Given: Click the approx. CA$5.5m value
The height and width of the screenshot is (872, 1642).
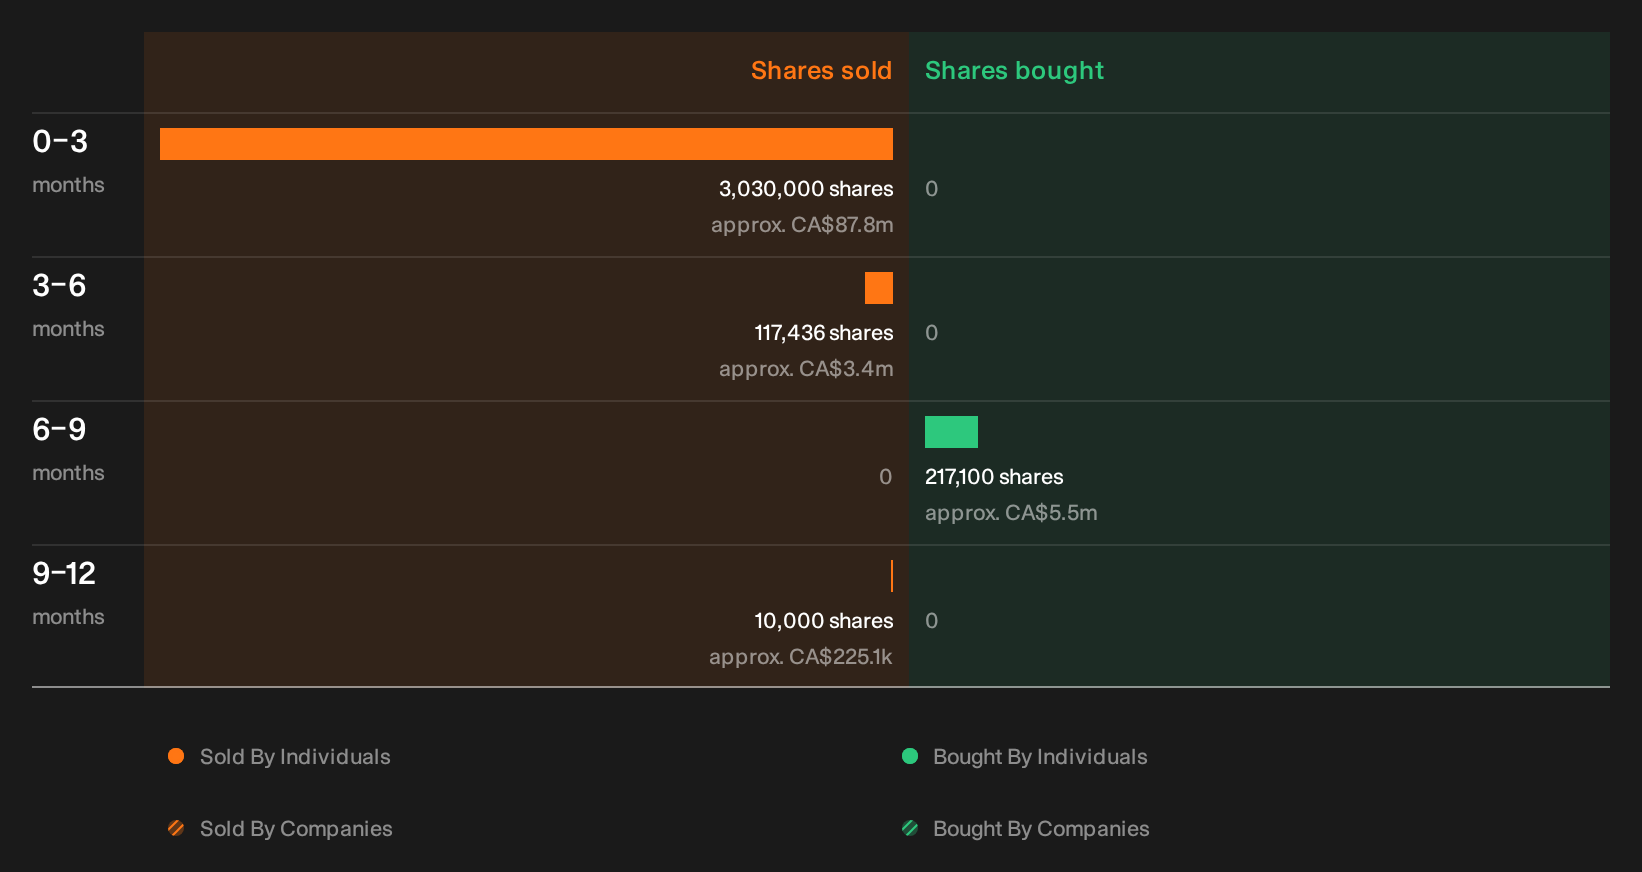Looking at the screenshot, I should pyautogui.click(x=1011, y=513).
